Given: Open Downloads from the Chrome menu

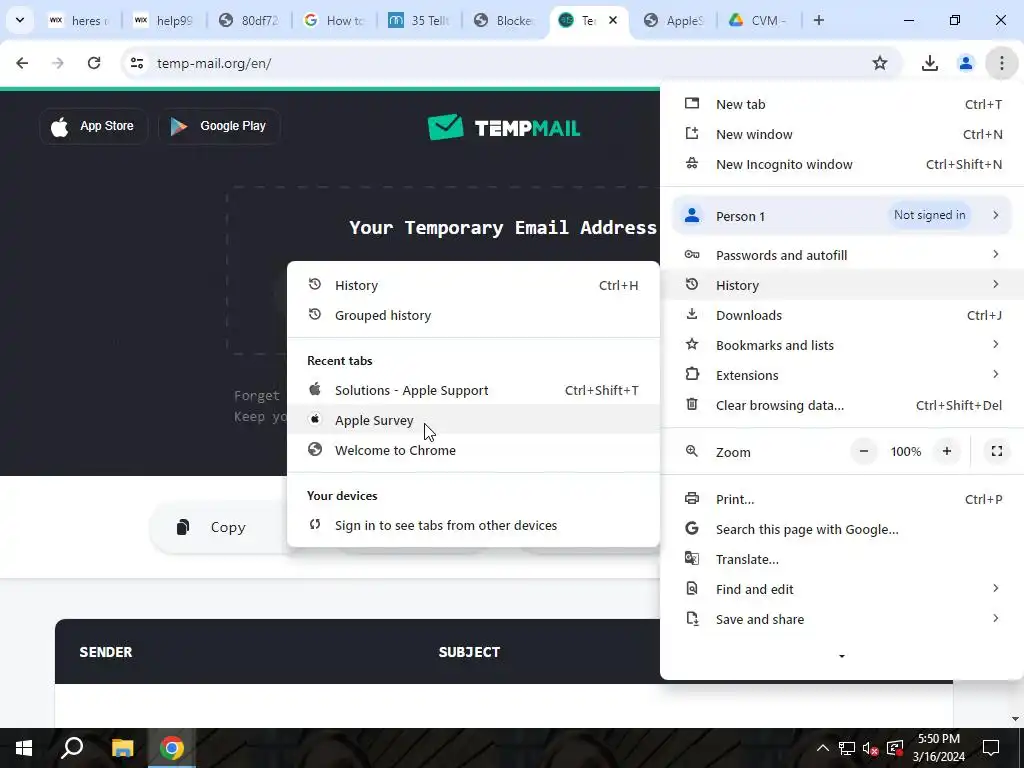Looking at the screenshot, I should [842, 315].
